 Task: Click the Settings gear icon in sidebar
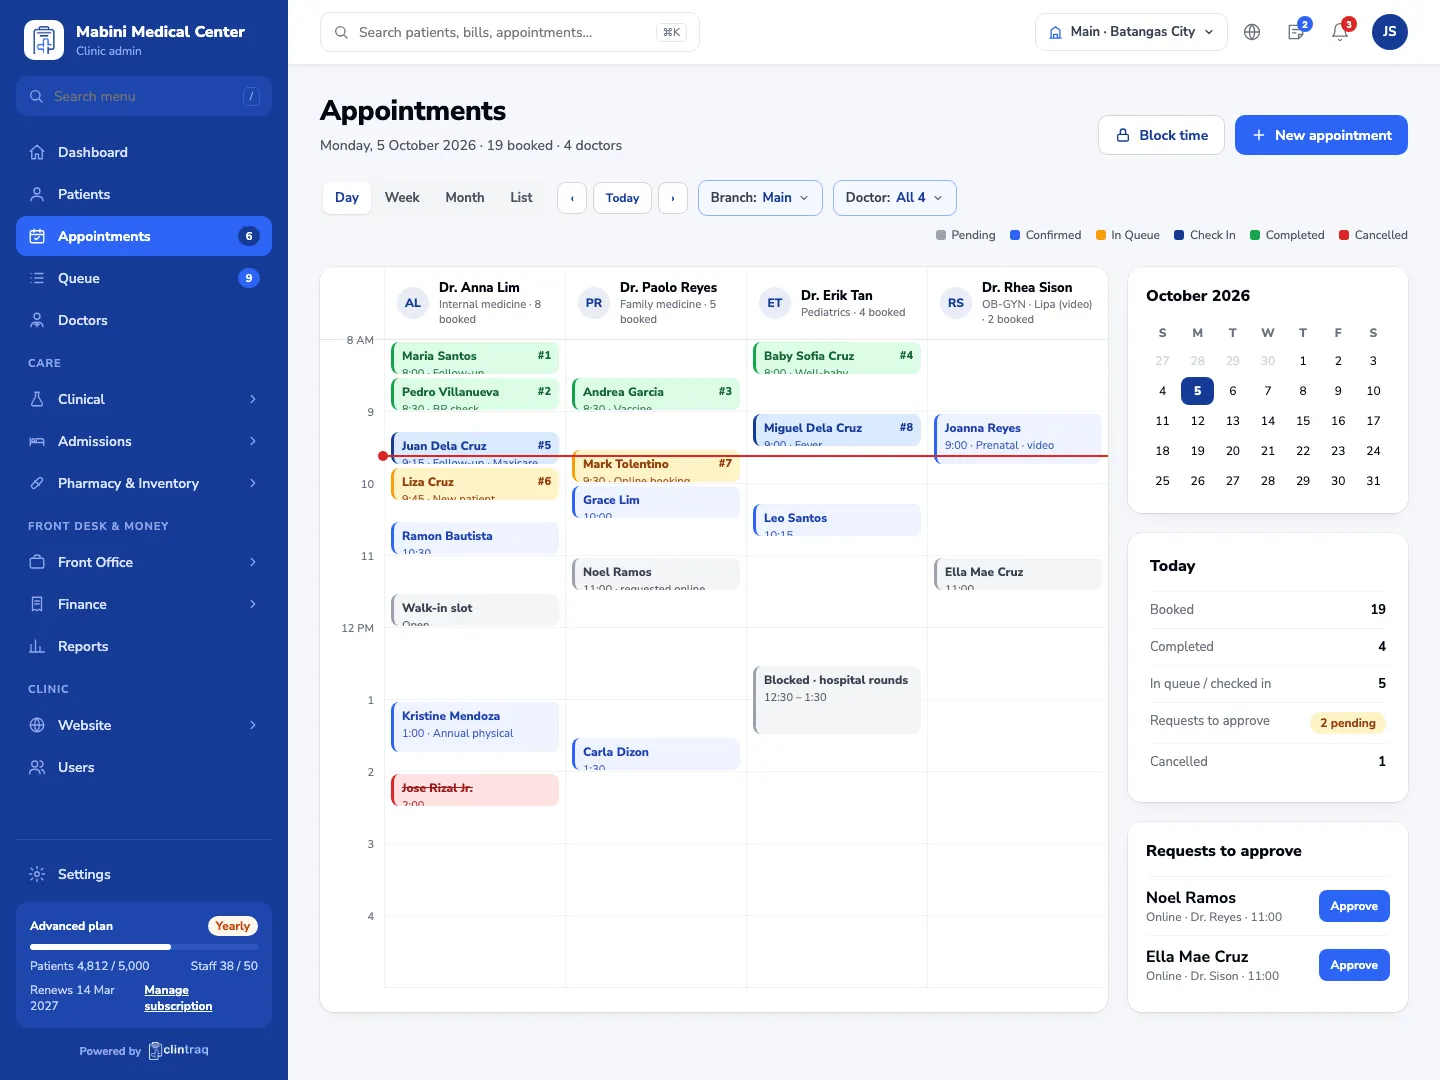pos(37,874)
